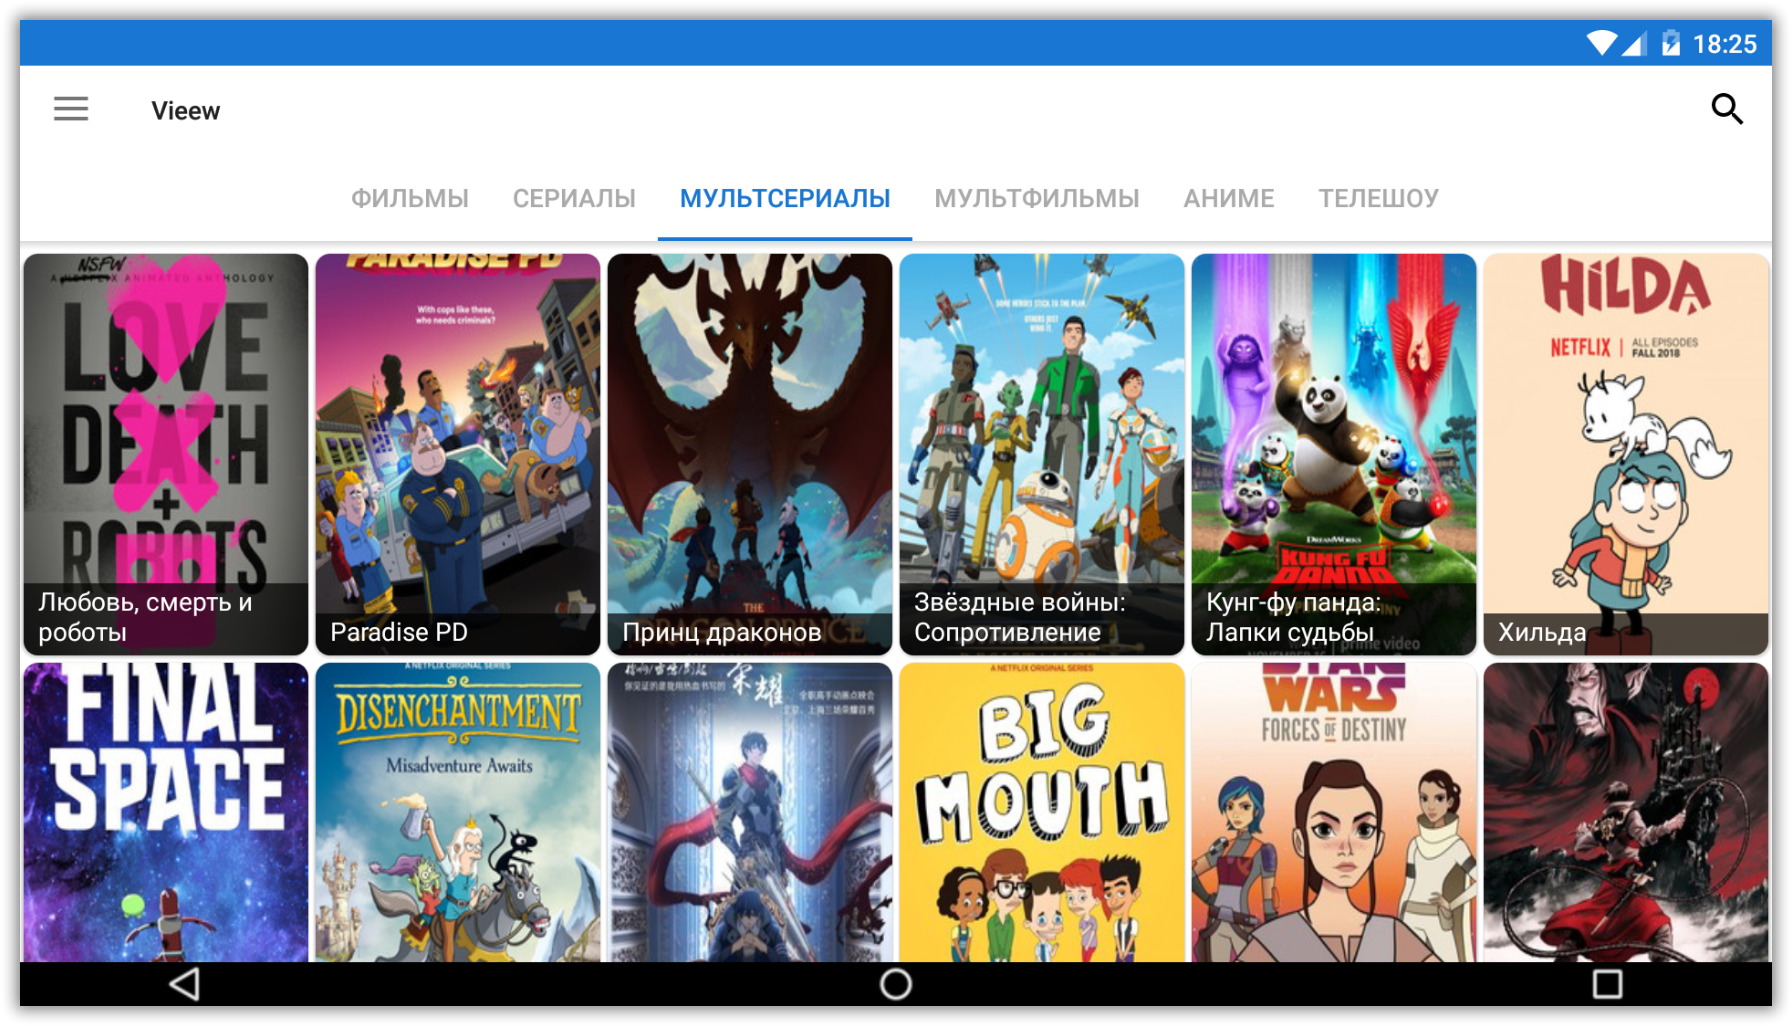Open the МУЛЬТФИЛЬМЫ tab

[1036, 199]
